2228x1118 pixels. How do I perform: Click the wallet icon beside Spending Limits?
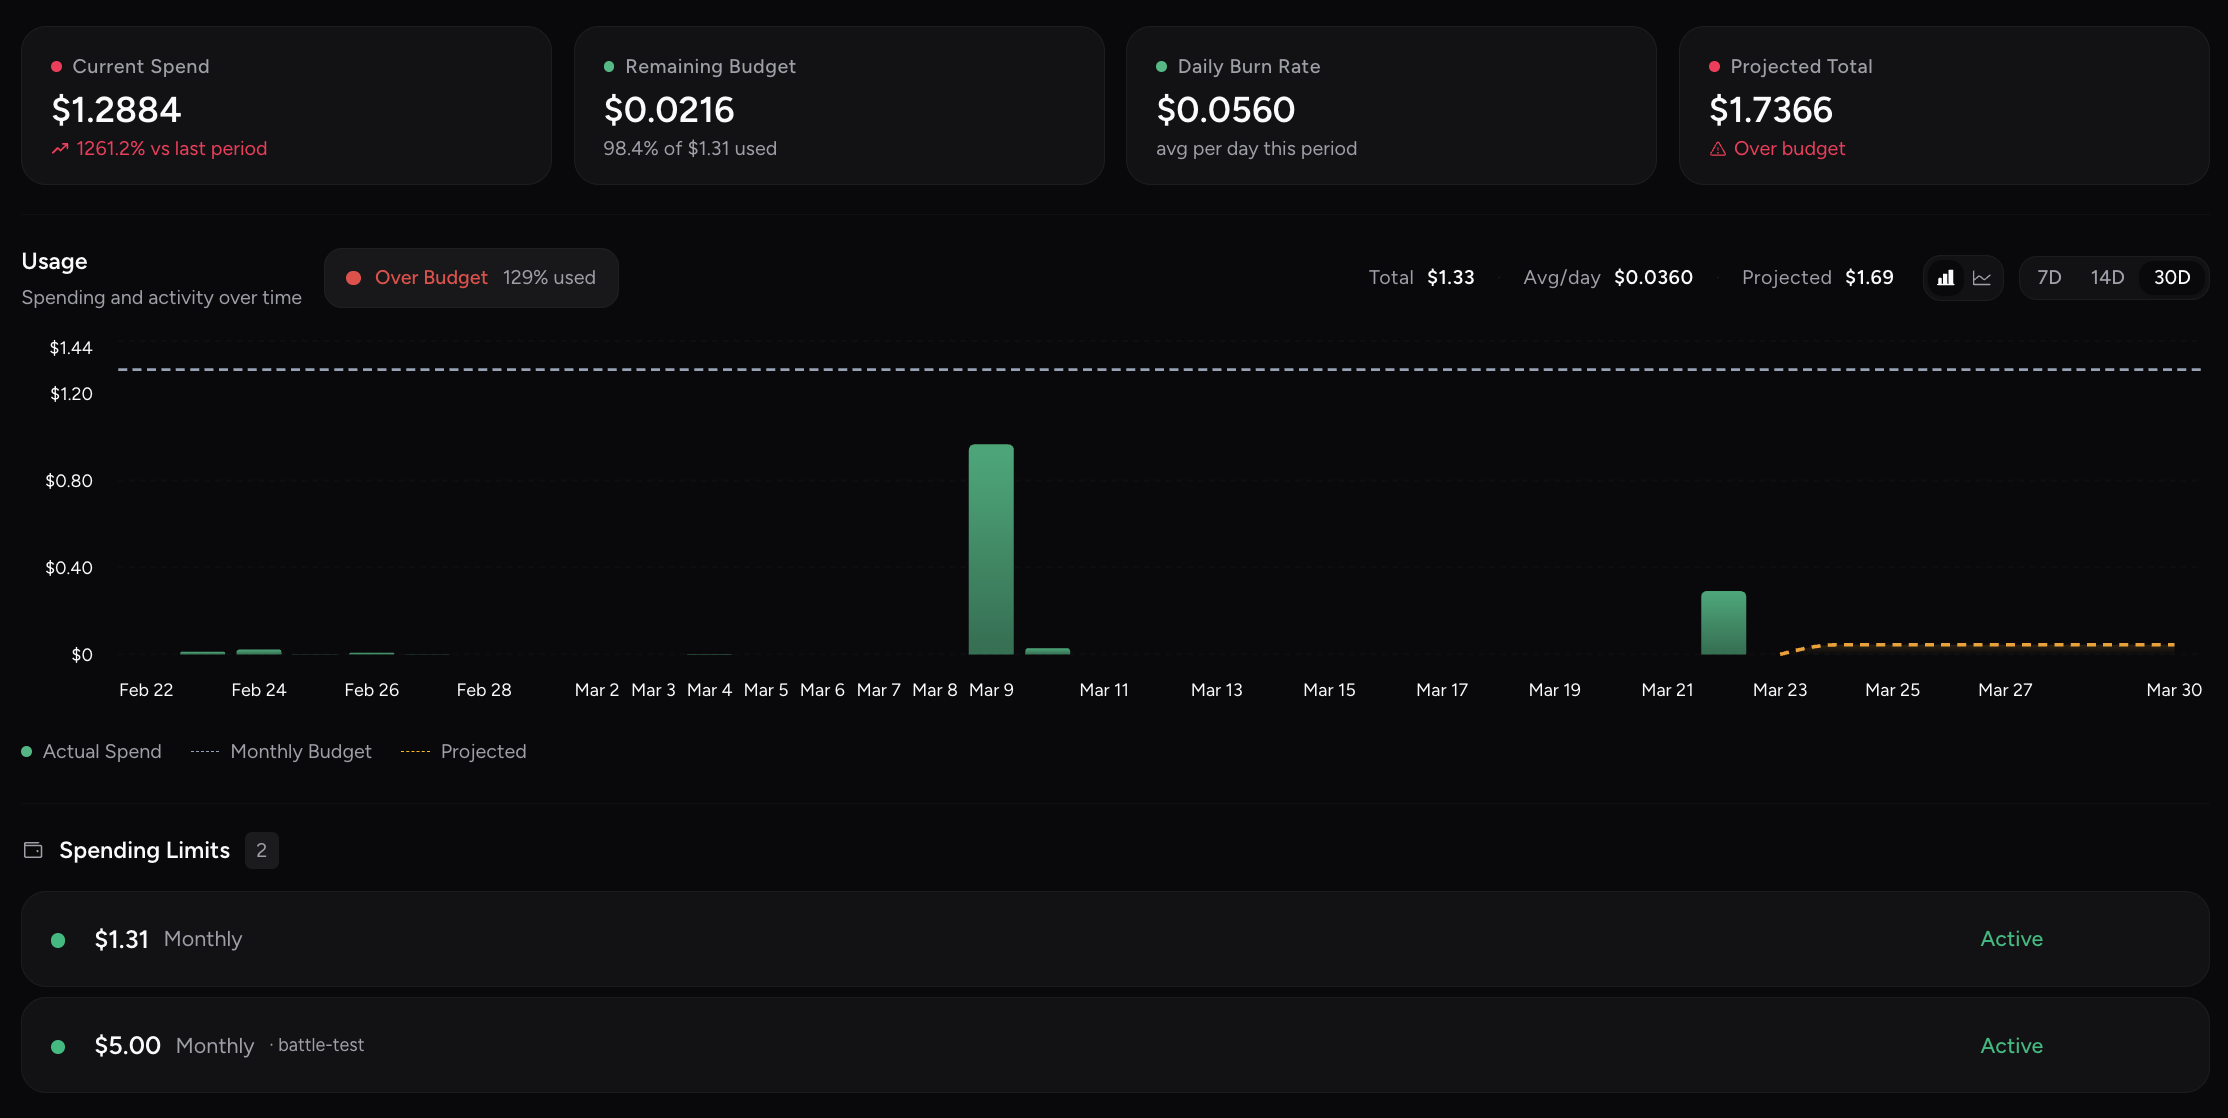[33, 850]
